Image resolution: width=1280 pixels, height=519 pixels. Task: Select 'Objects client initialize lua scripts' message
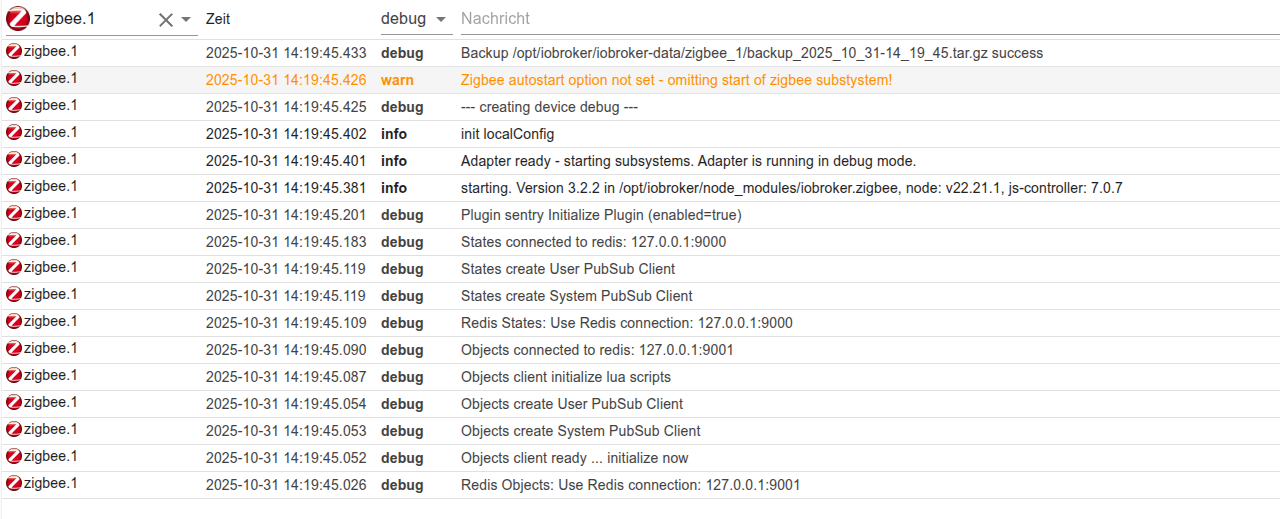[566, 377]
